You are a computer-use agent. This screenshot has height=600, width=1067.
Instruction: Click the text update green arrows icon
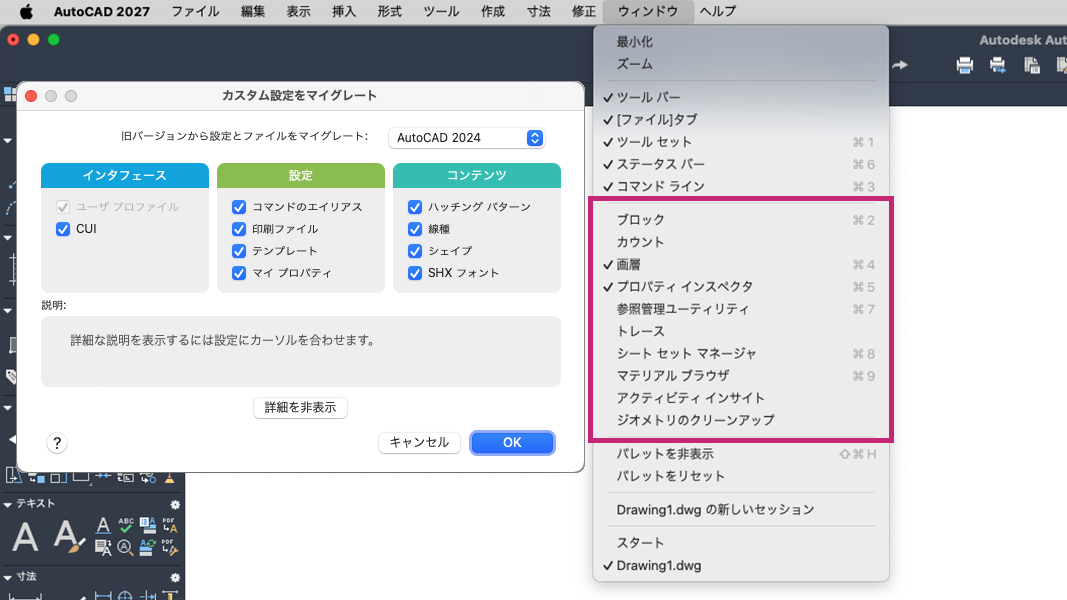pyautogui.click(x=148, y=547)
